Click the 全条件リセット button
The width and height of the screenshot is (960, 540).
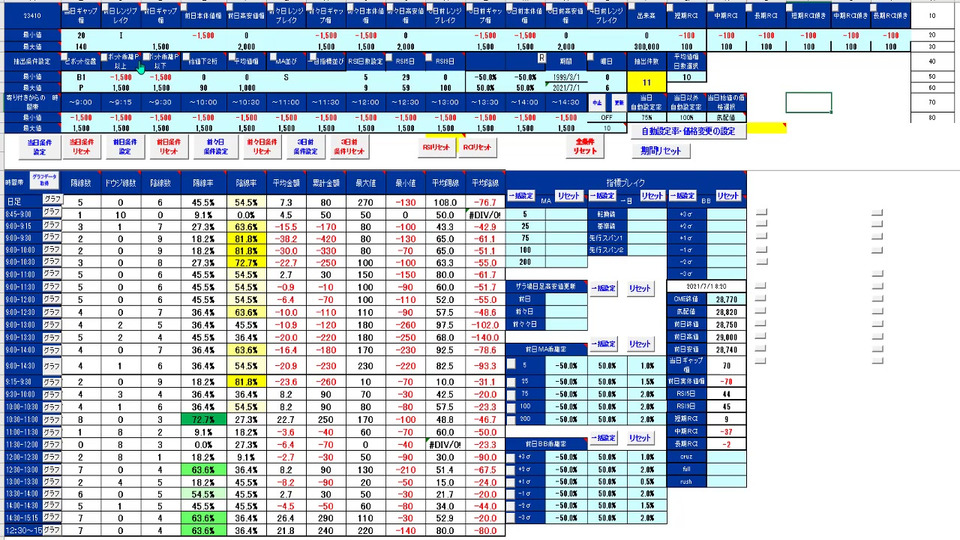click(x=585, y=147)
